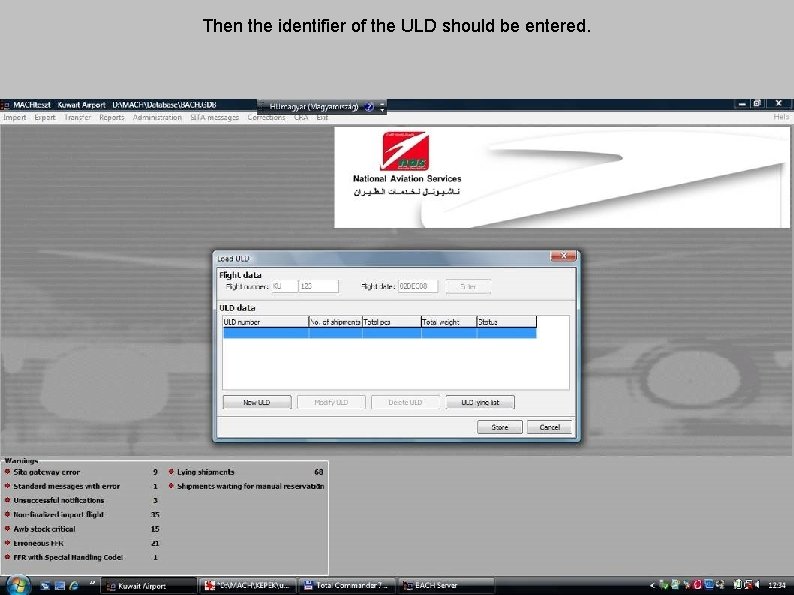794x595 pixels.
Task: Open the Reports menu
Action: [112, 117]
